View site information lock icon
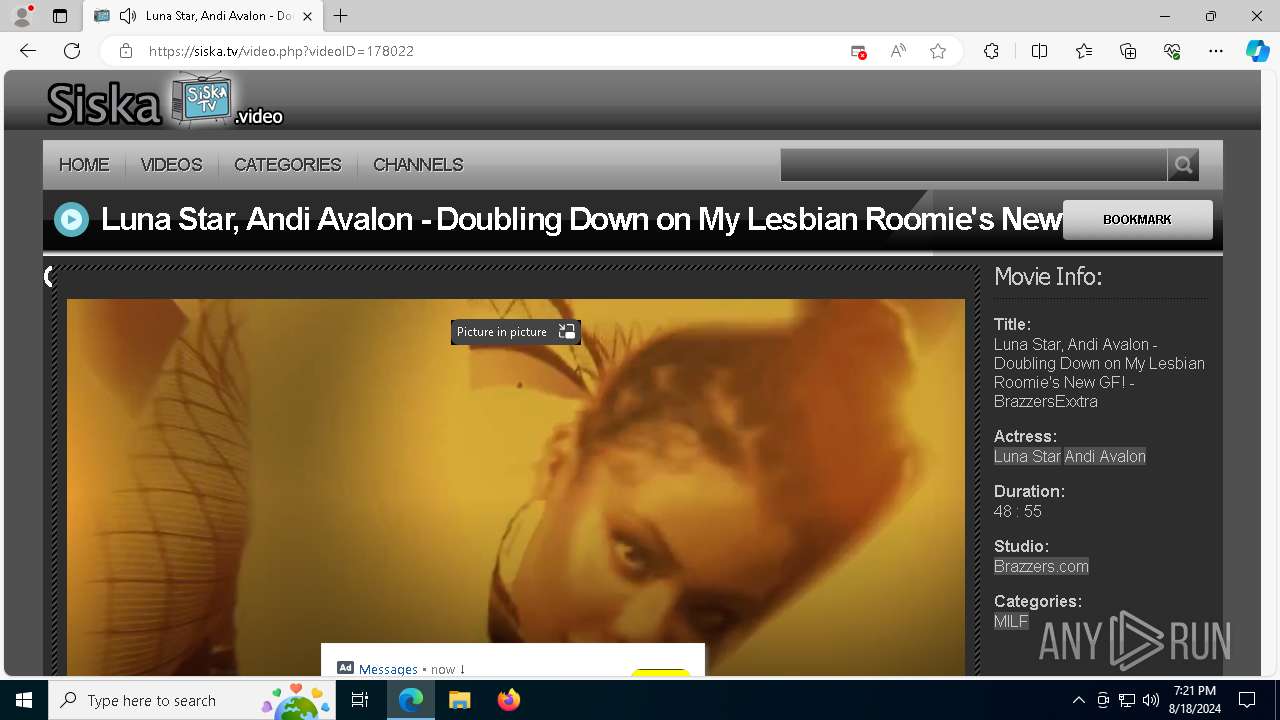1280x720 pixels. coord(125,51)
